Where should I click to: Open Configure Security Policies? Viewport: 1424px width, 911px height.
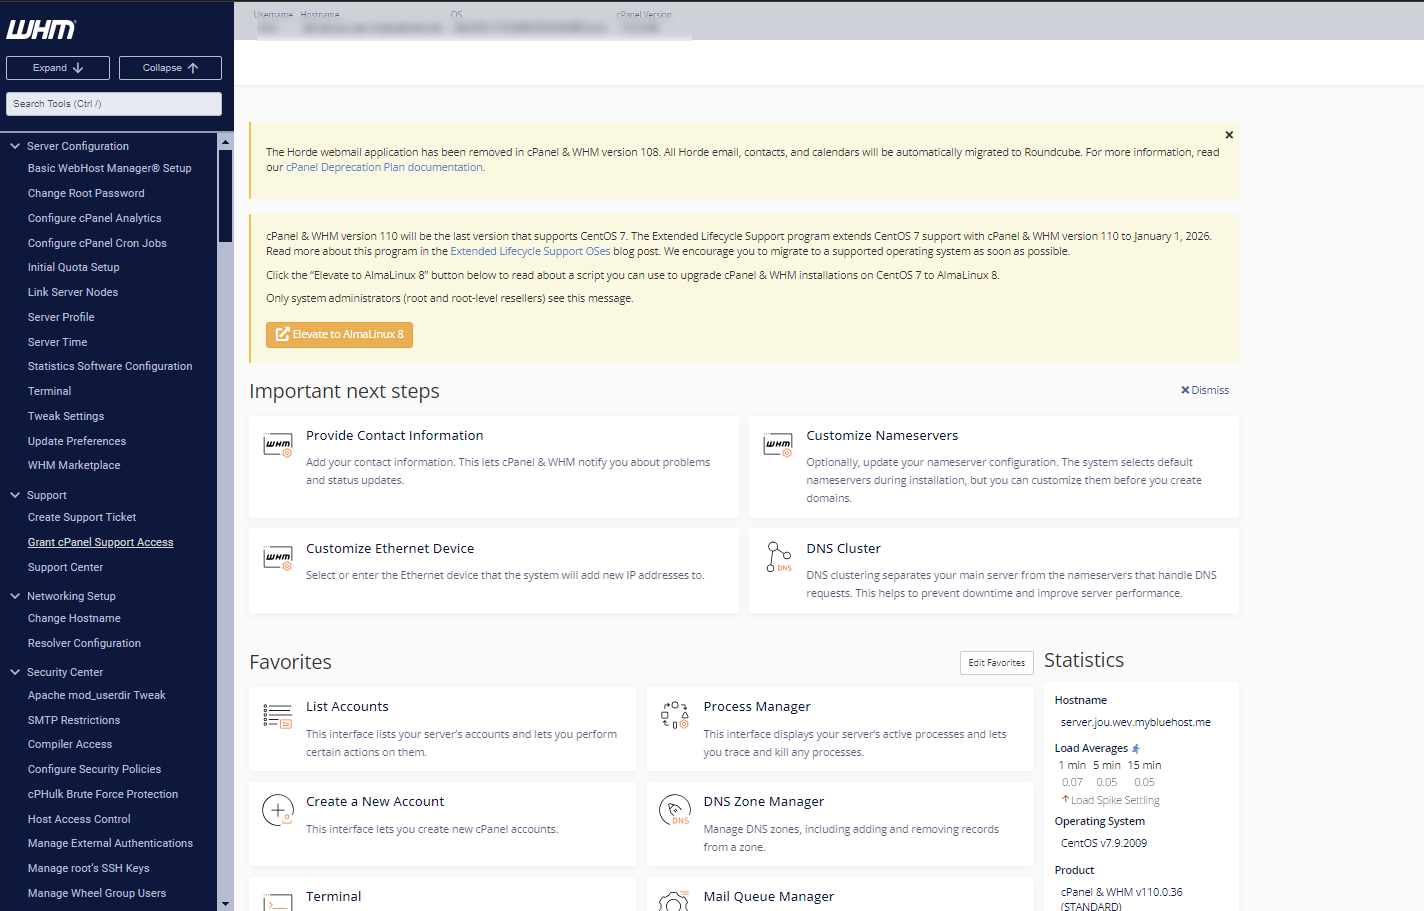pyautogui.click(x=94, y=769)
